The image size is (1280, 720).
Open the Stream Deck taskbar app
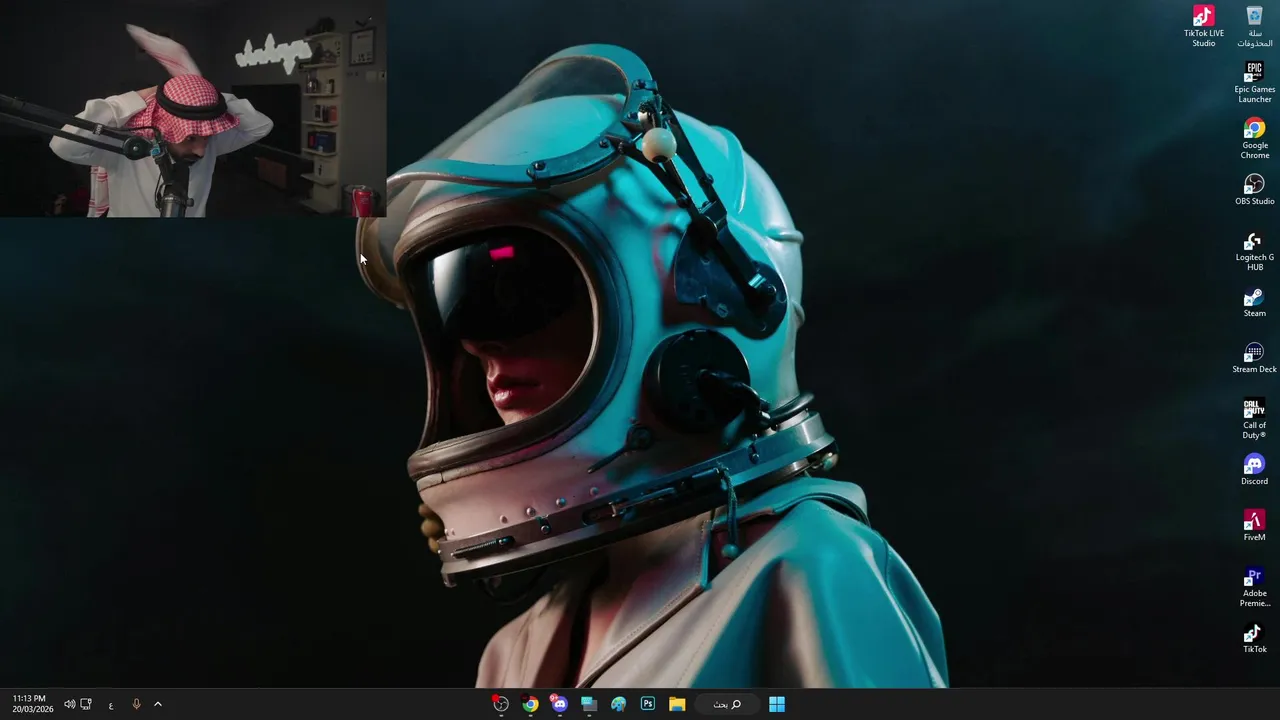click(x=589, y=704)
